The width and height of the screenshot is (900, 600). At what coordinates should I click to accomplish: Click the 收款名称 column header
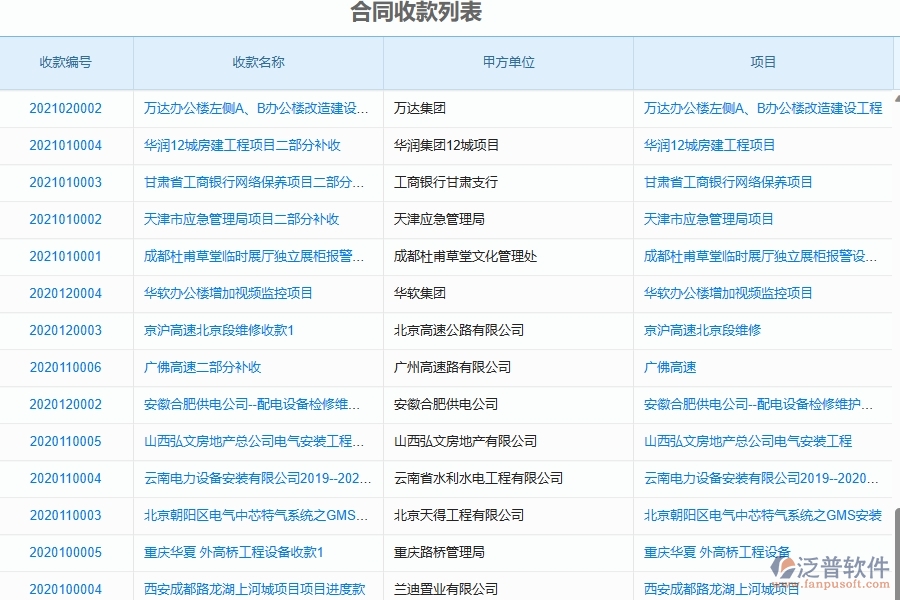point(257,61)
